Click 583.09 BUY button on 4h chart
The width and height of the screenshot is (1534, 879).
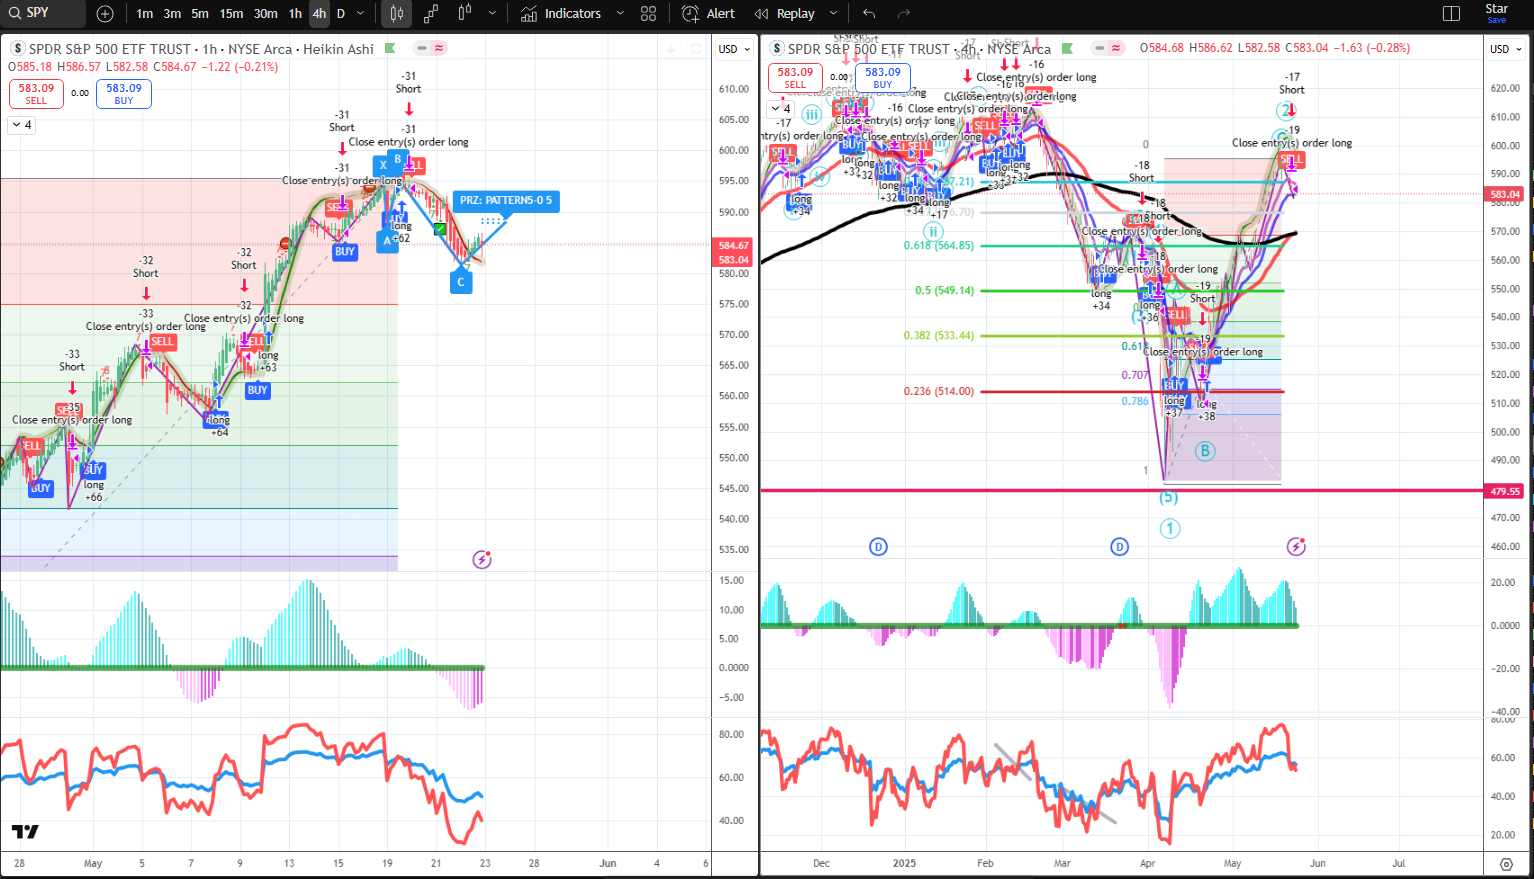883,78
